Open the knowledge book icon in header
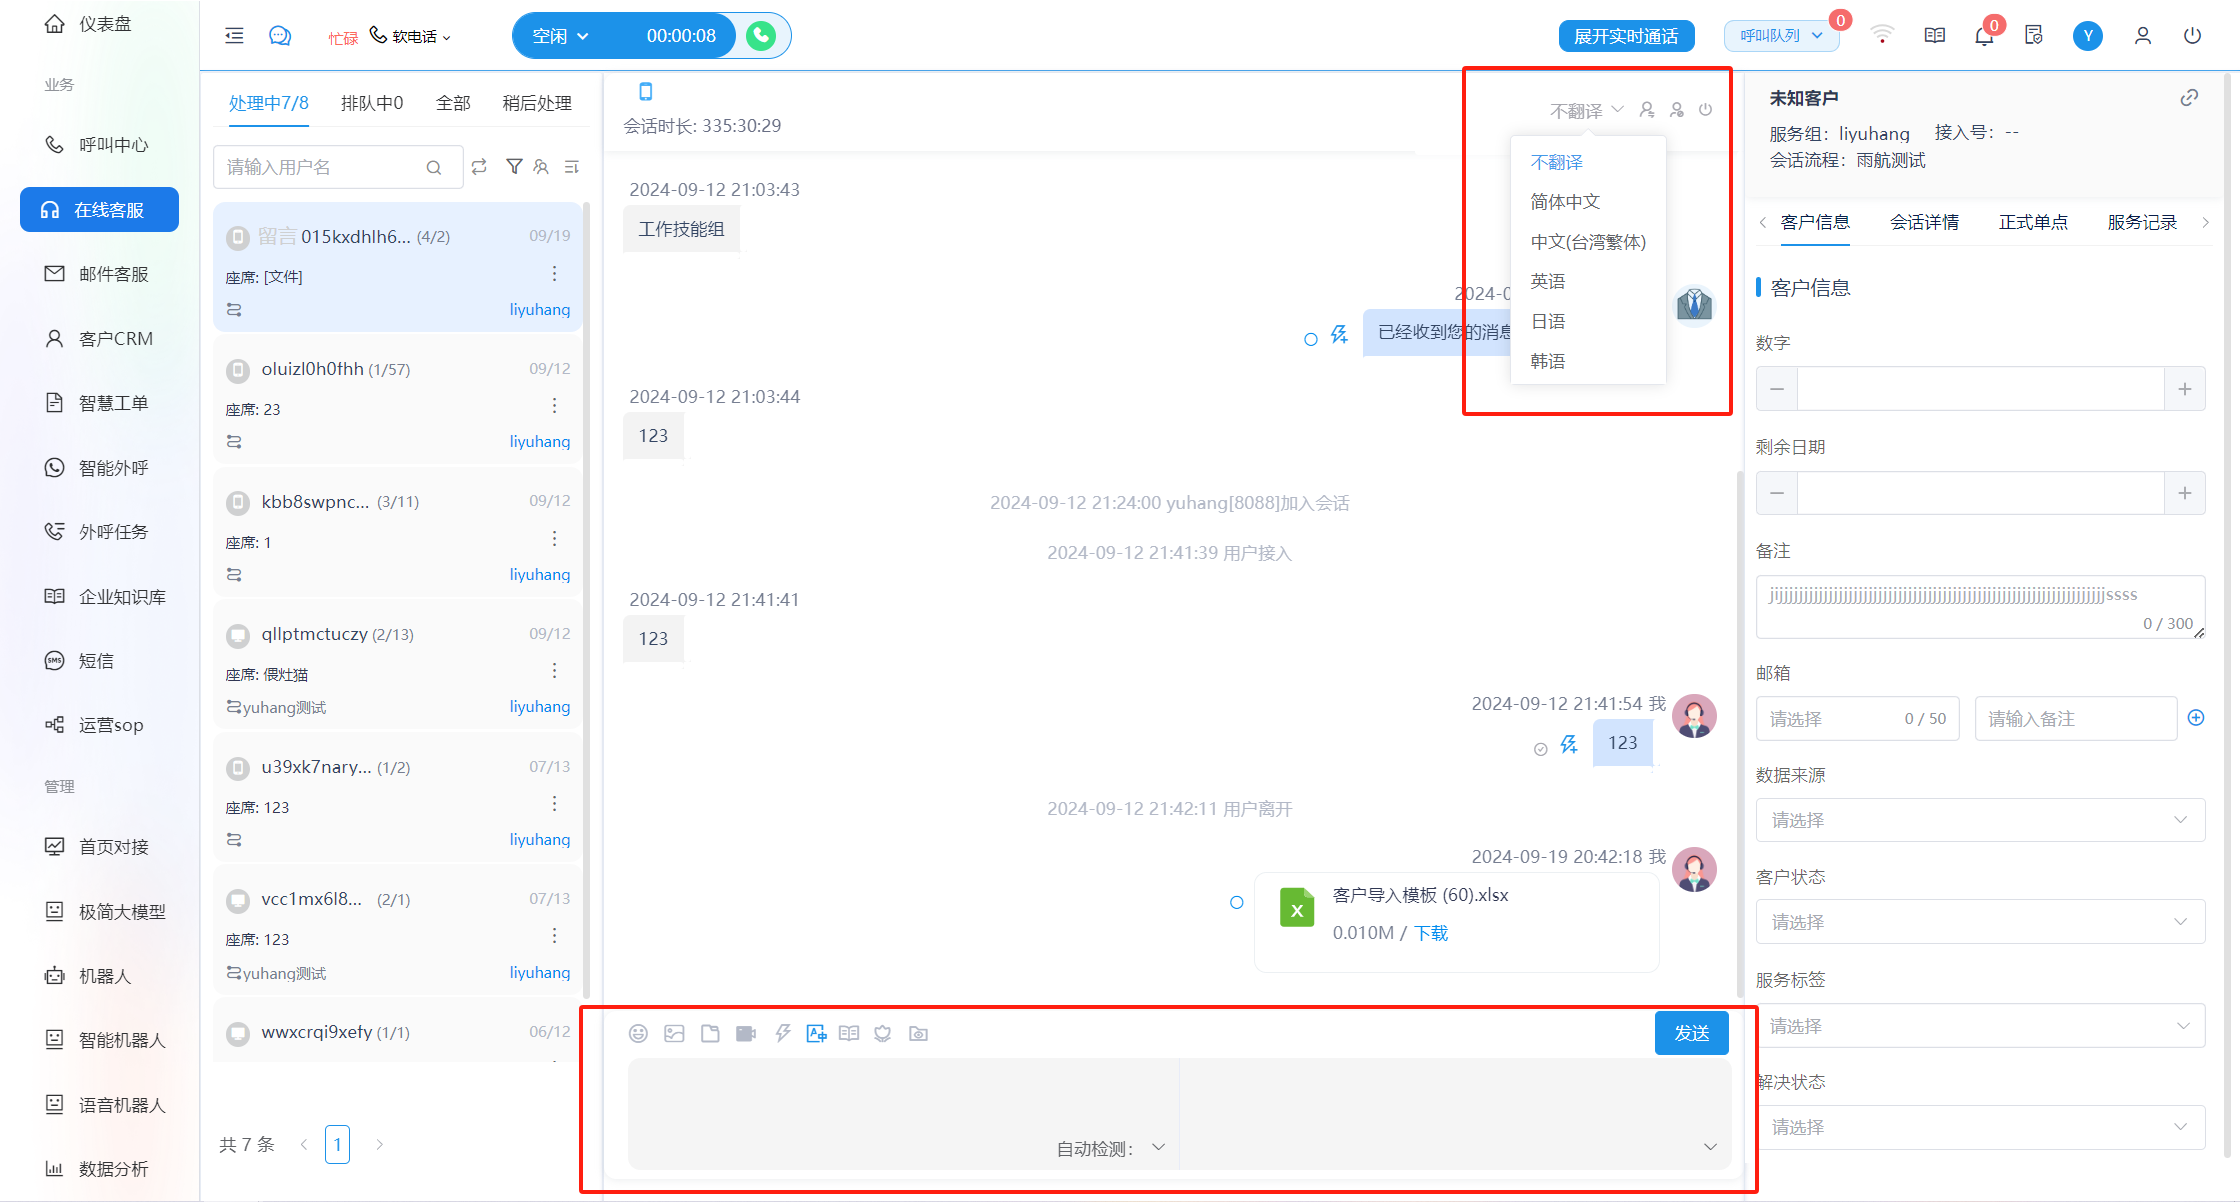The width and height of the screenshot is (2240, 1202). click(1935, 36)
